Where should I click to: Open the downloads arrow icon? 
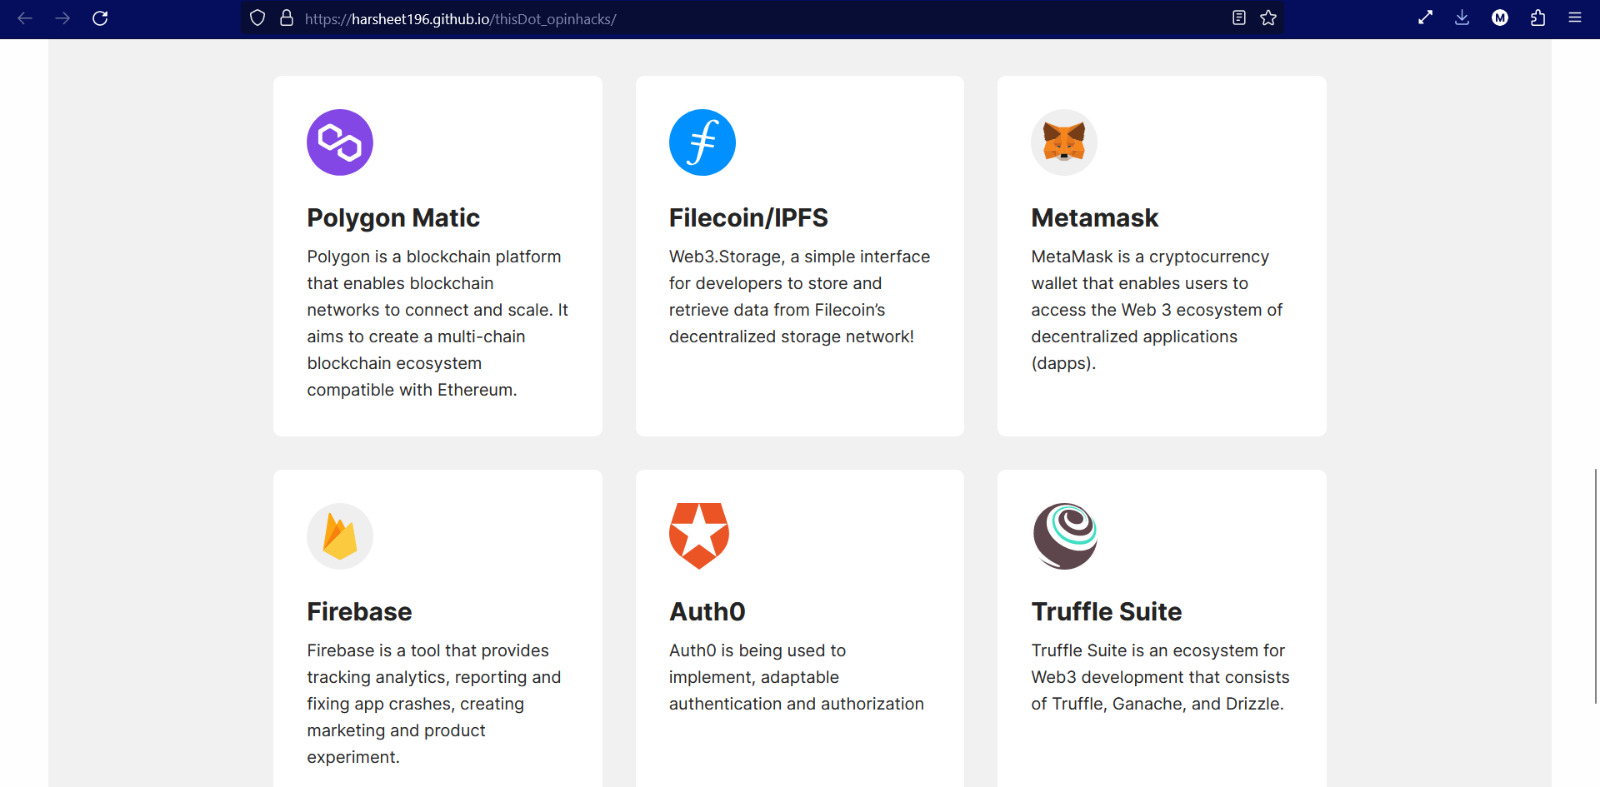pos(1462,18)
